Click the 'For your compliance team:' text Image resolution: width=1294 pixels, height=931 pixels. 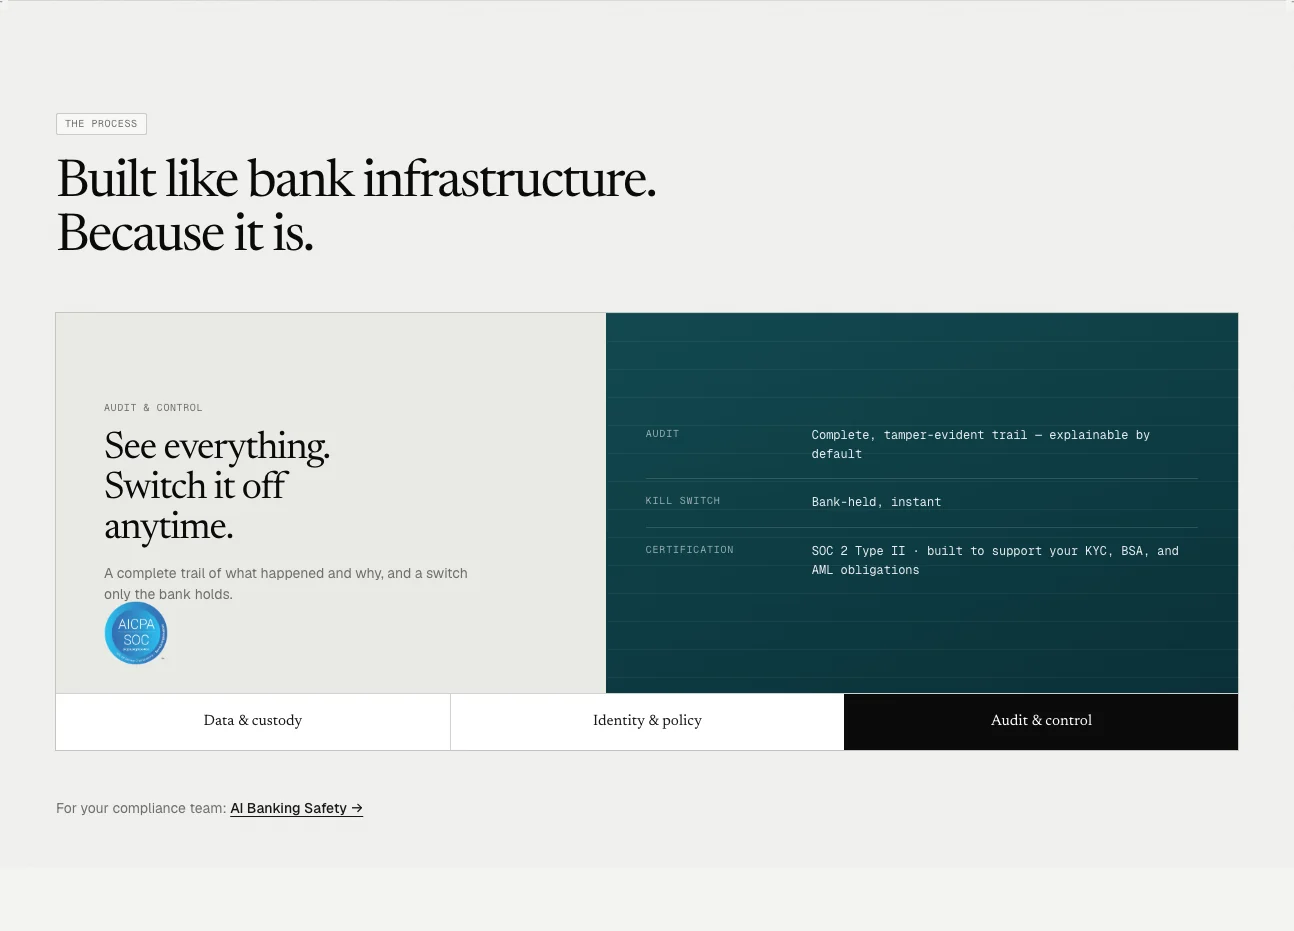tap(141, 808)
